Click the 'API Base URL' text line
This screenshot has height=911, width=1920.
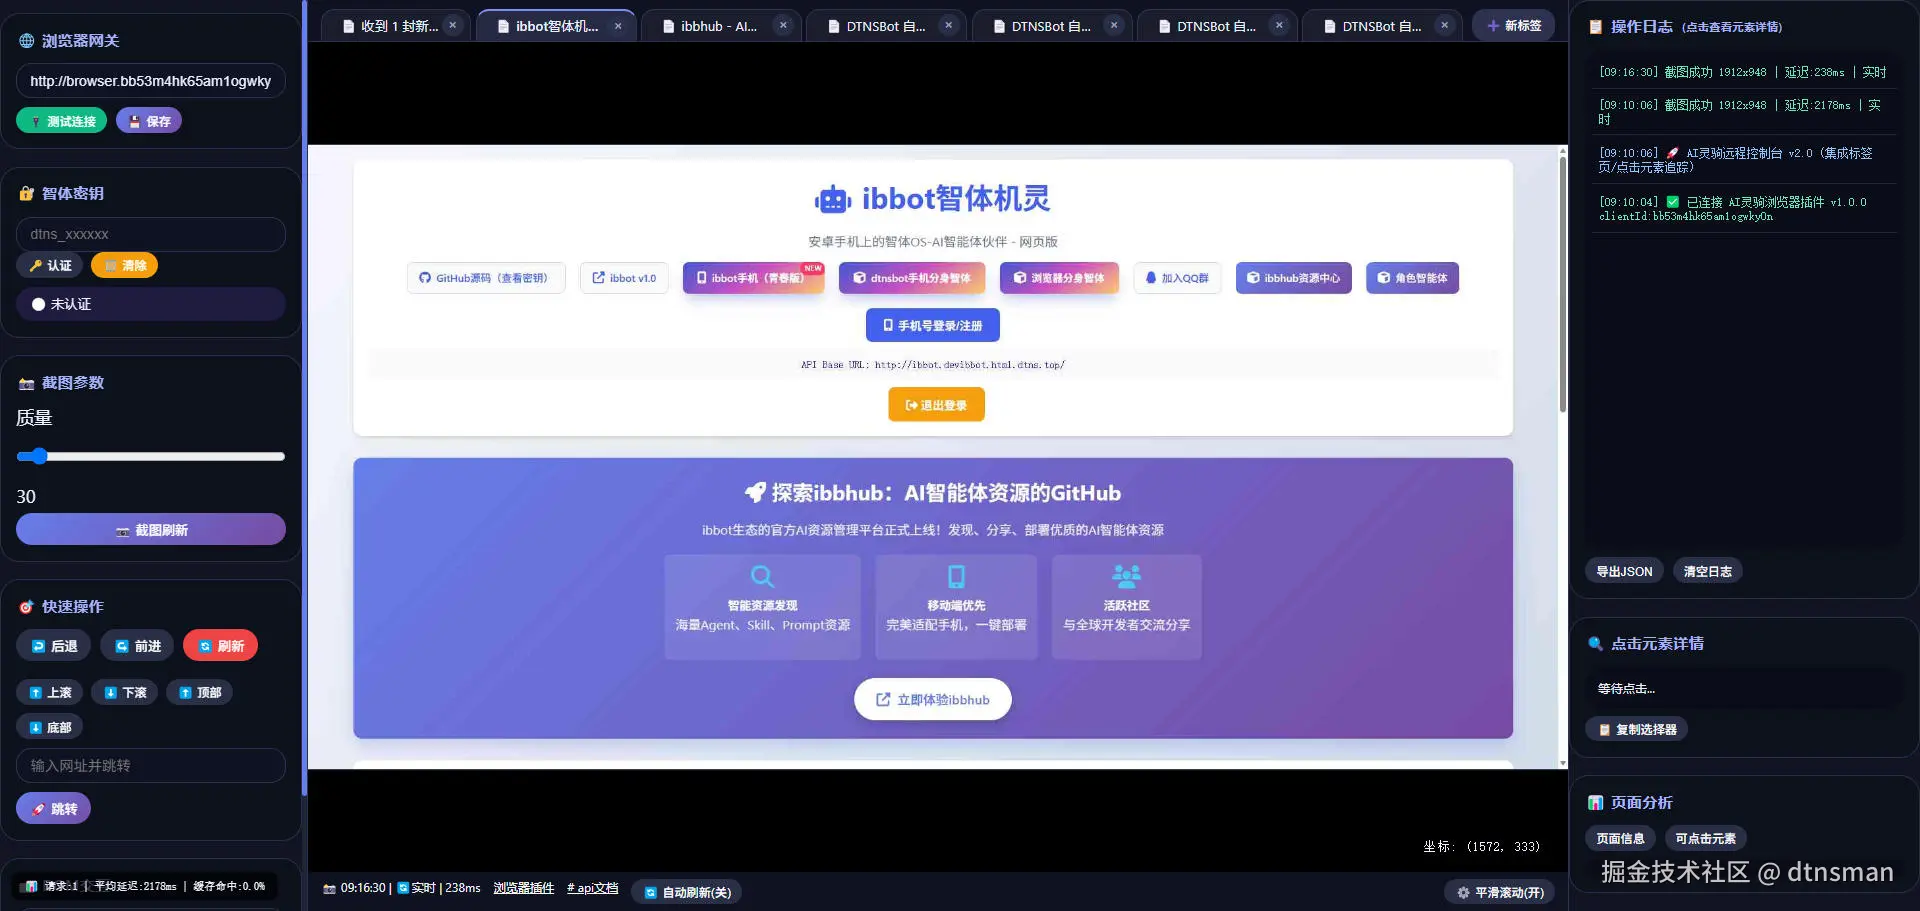pyautogui.click(x=933, y=365)
